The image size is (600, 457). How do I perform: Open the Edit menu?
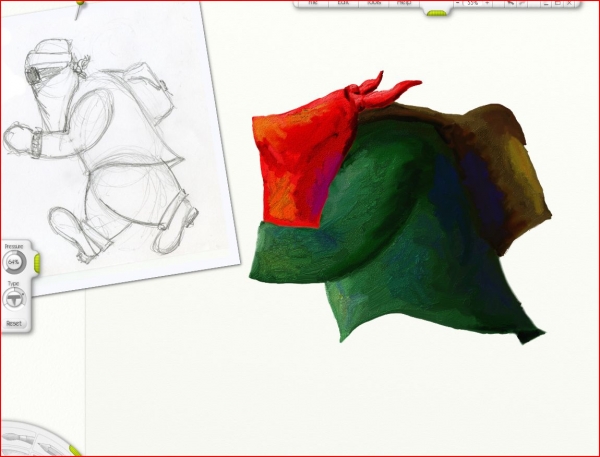[343, 3]
